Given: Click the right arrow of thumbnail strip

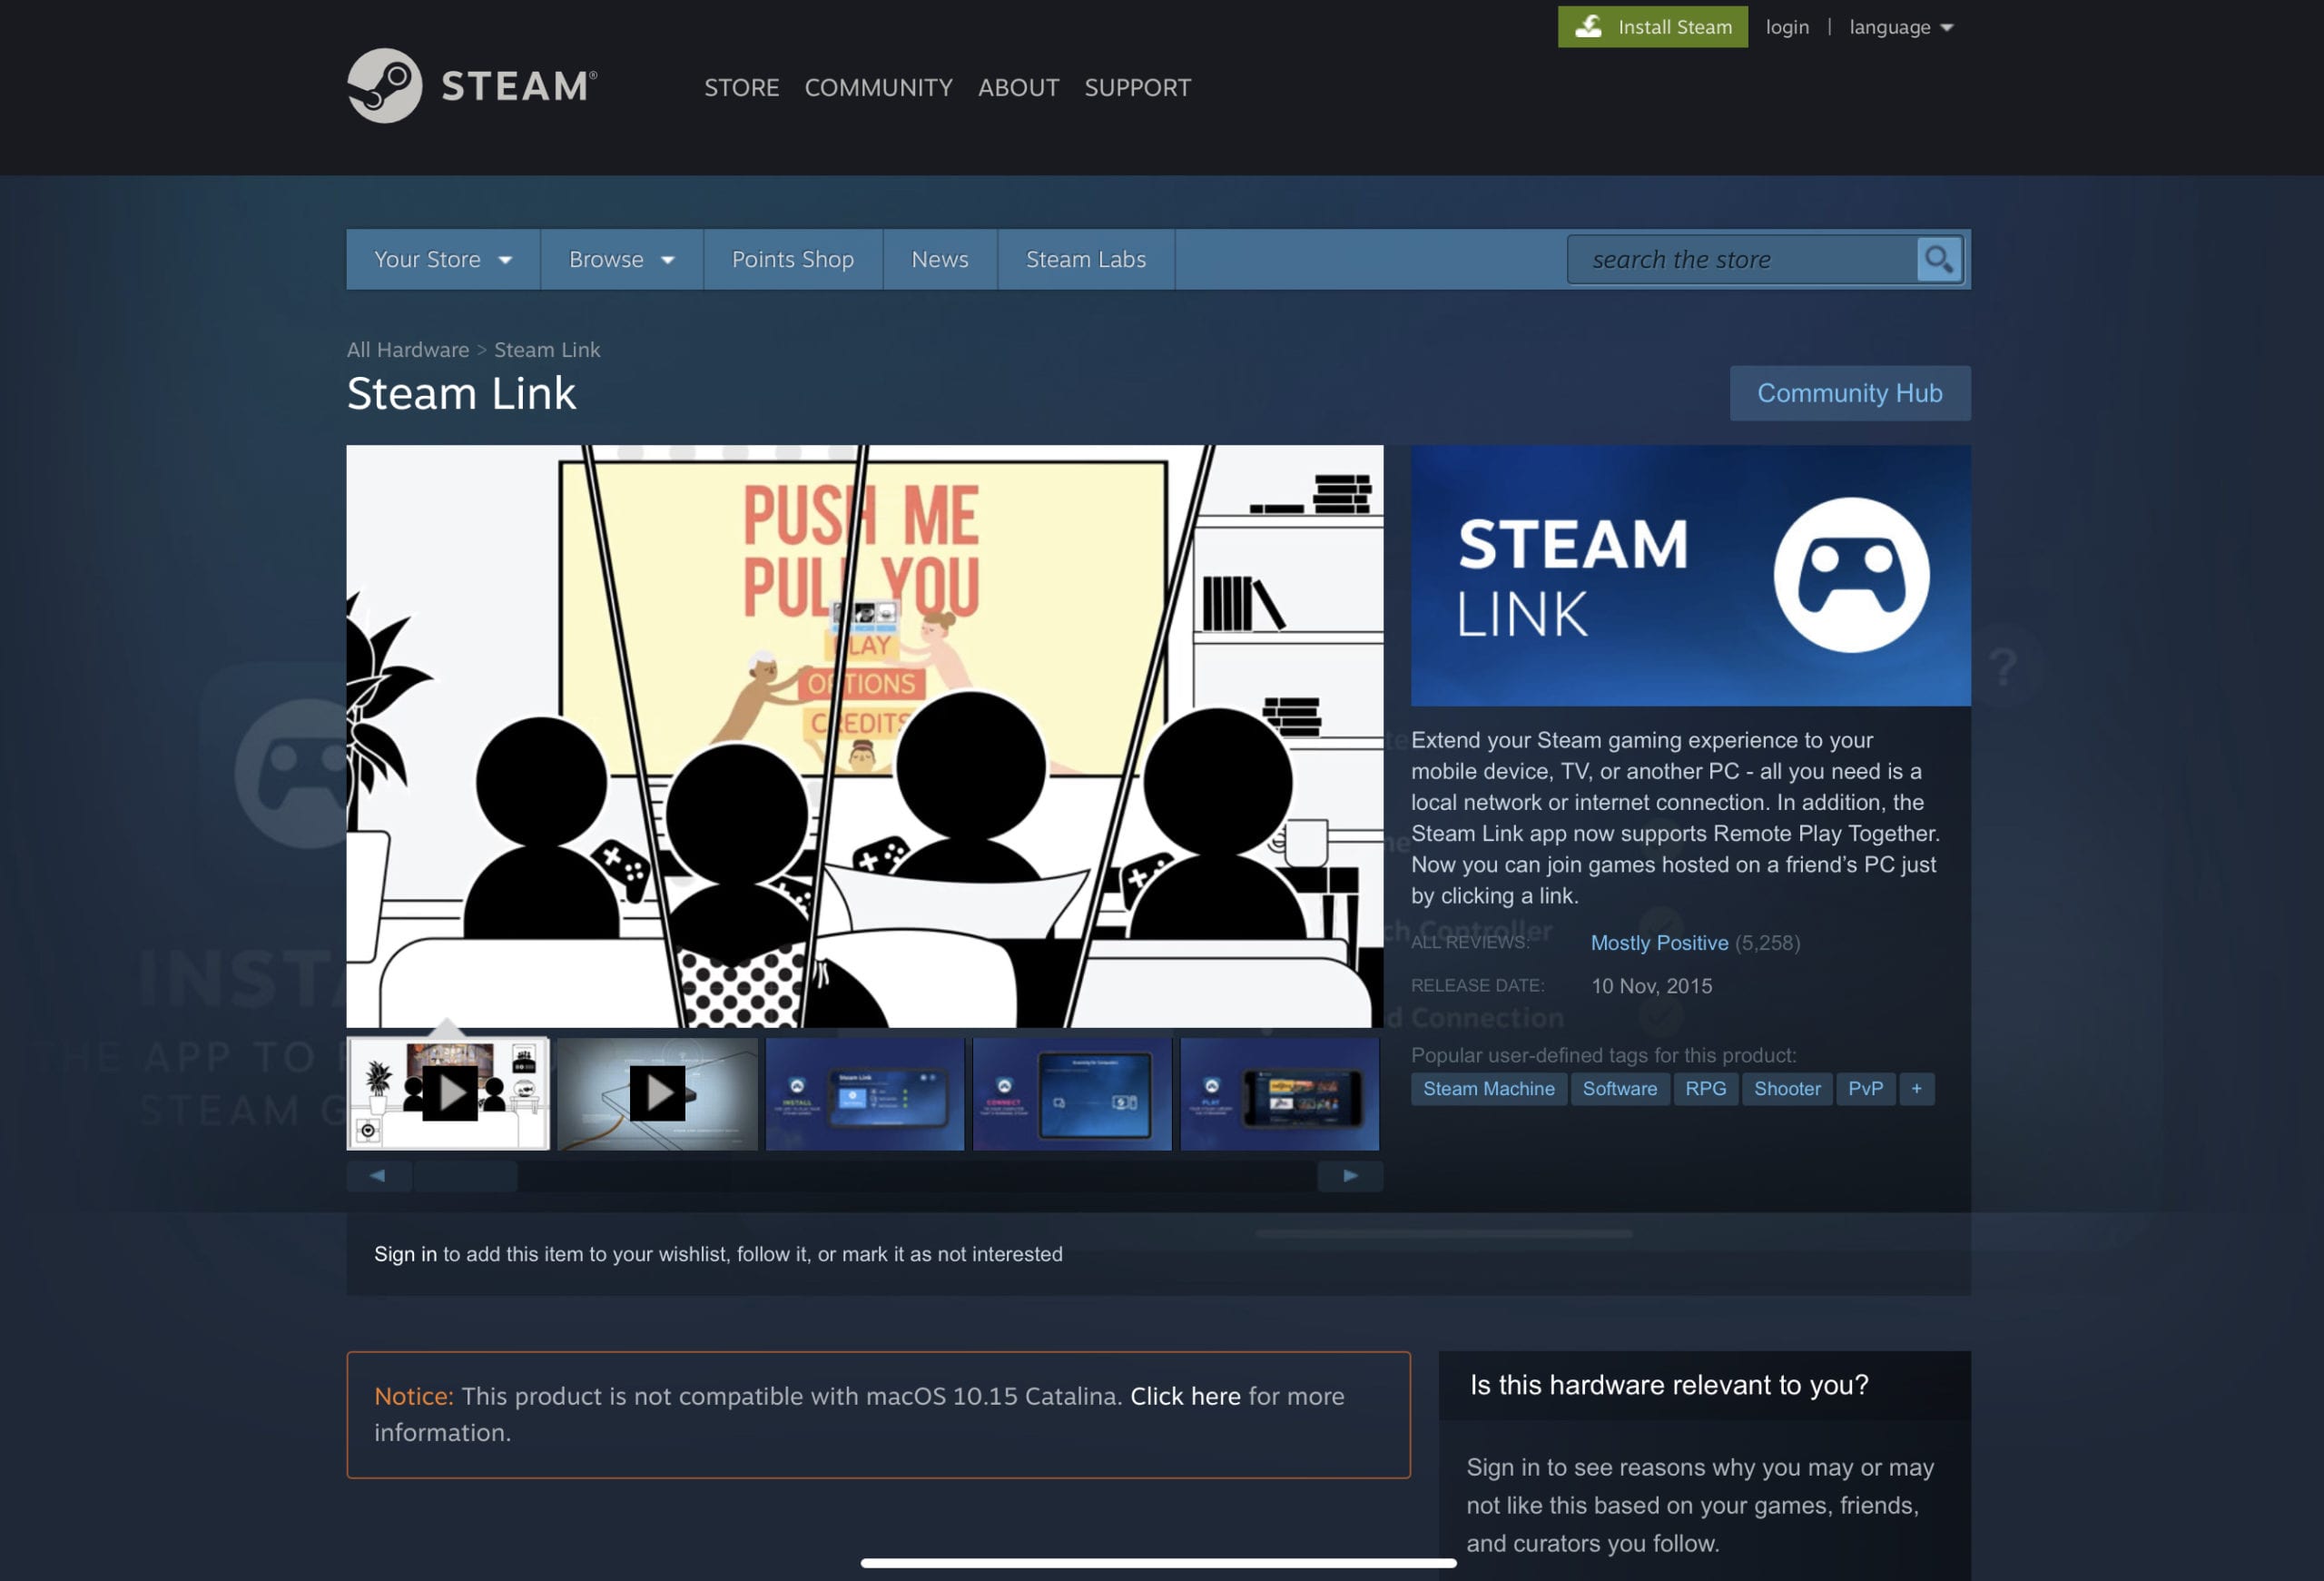Looking at the screenshot, I should coord(1350,1175).
